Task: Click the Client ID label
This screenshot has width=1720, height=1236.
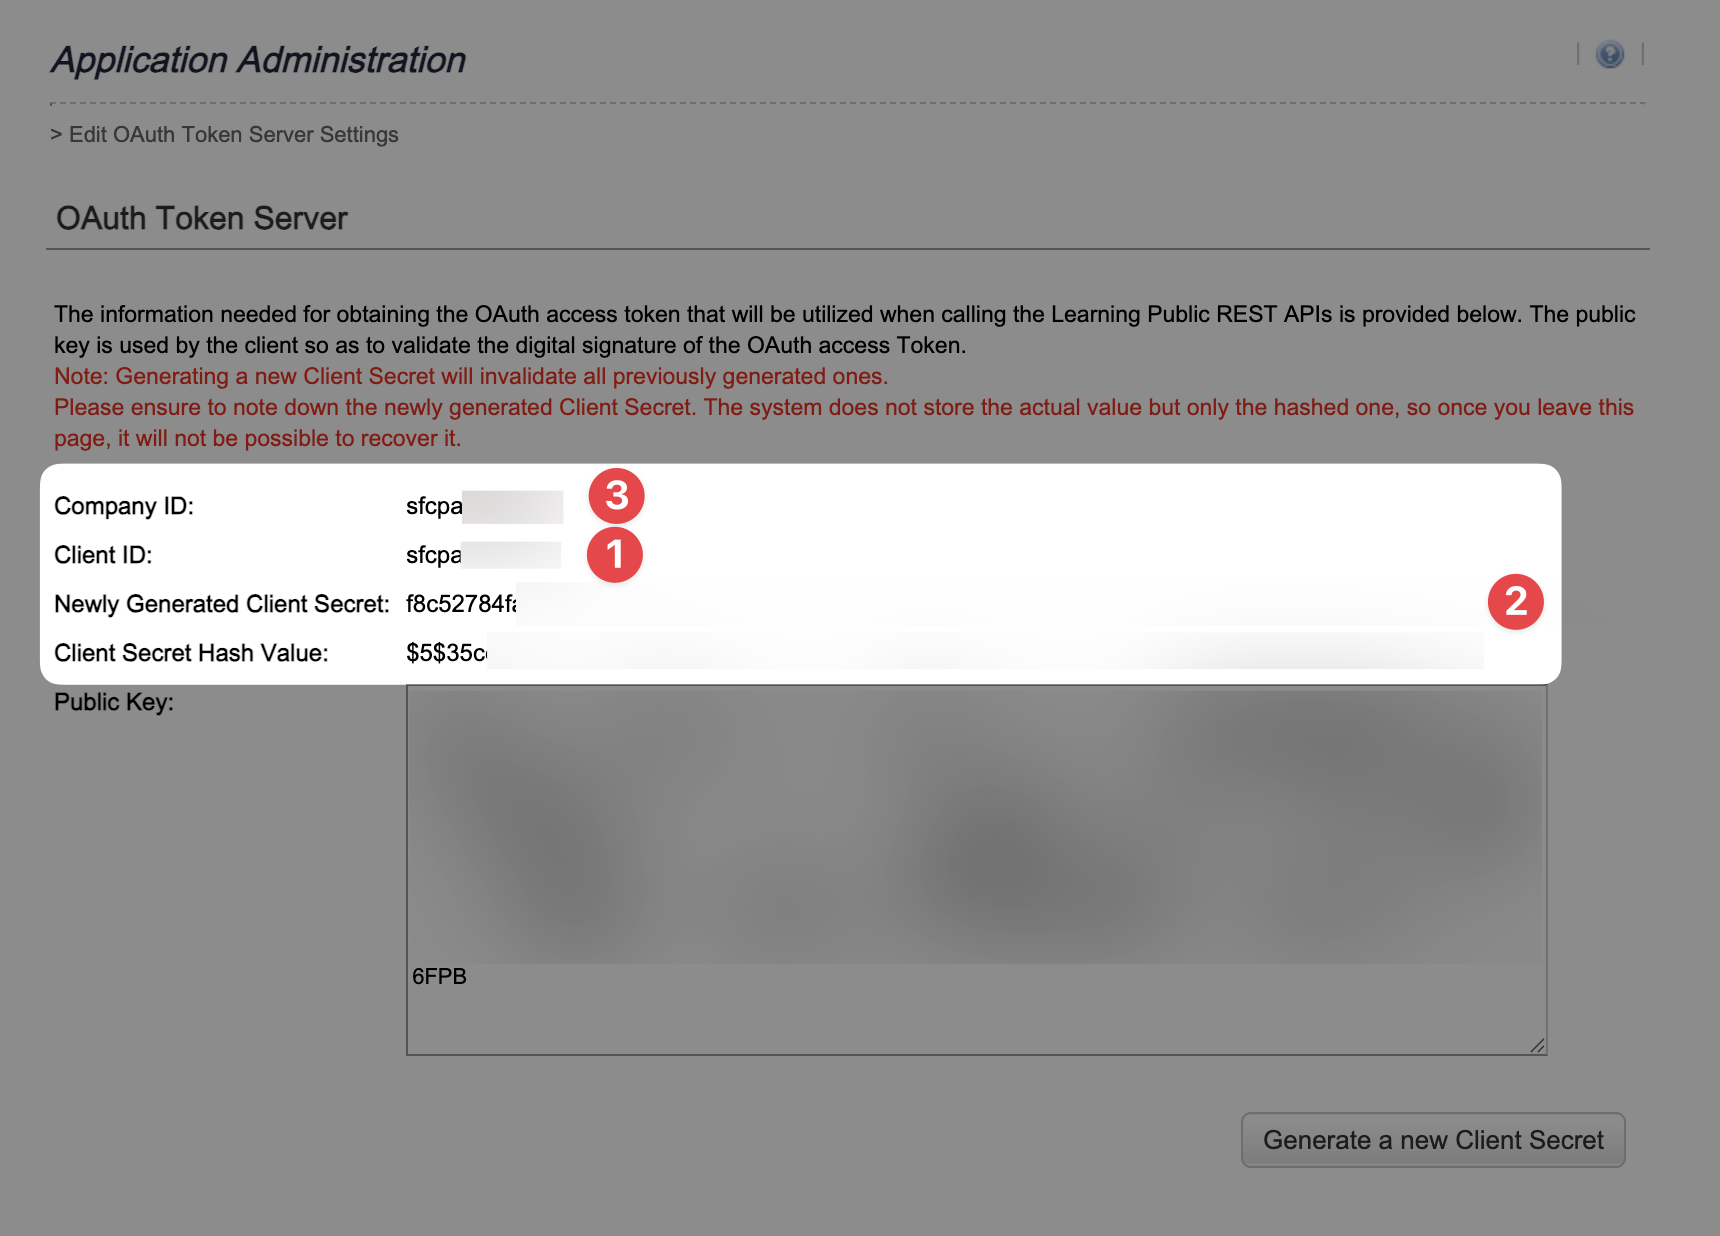Action: (x=103, y=555)
